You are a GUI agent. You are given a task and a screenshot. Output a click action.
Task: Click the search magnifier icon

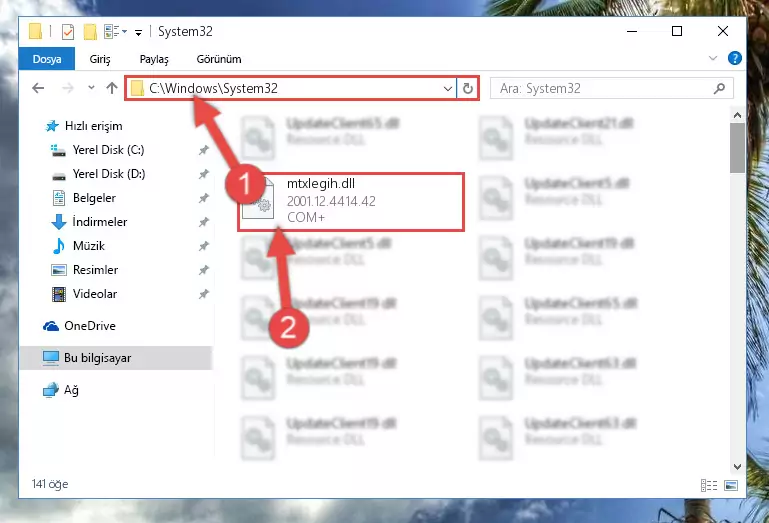[x=719, y=88]
